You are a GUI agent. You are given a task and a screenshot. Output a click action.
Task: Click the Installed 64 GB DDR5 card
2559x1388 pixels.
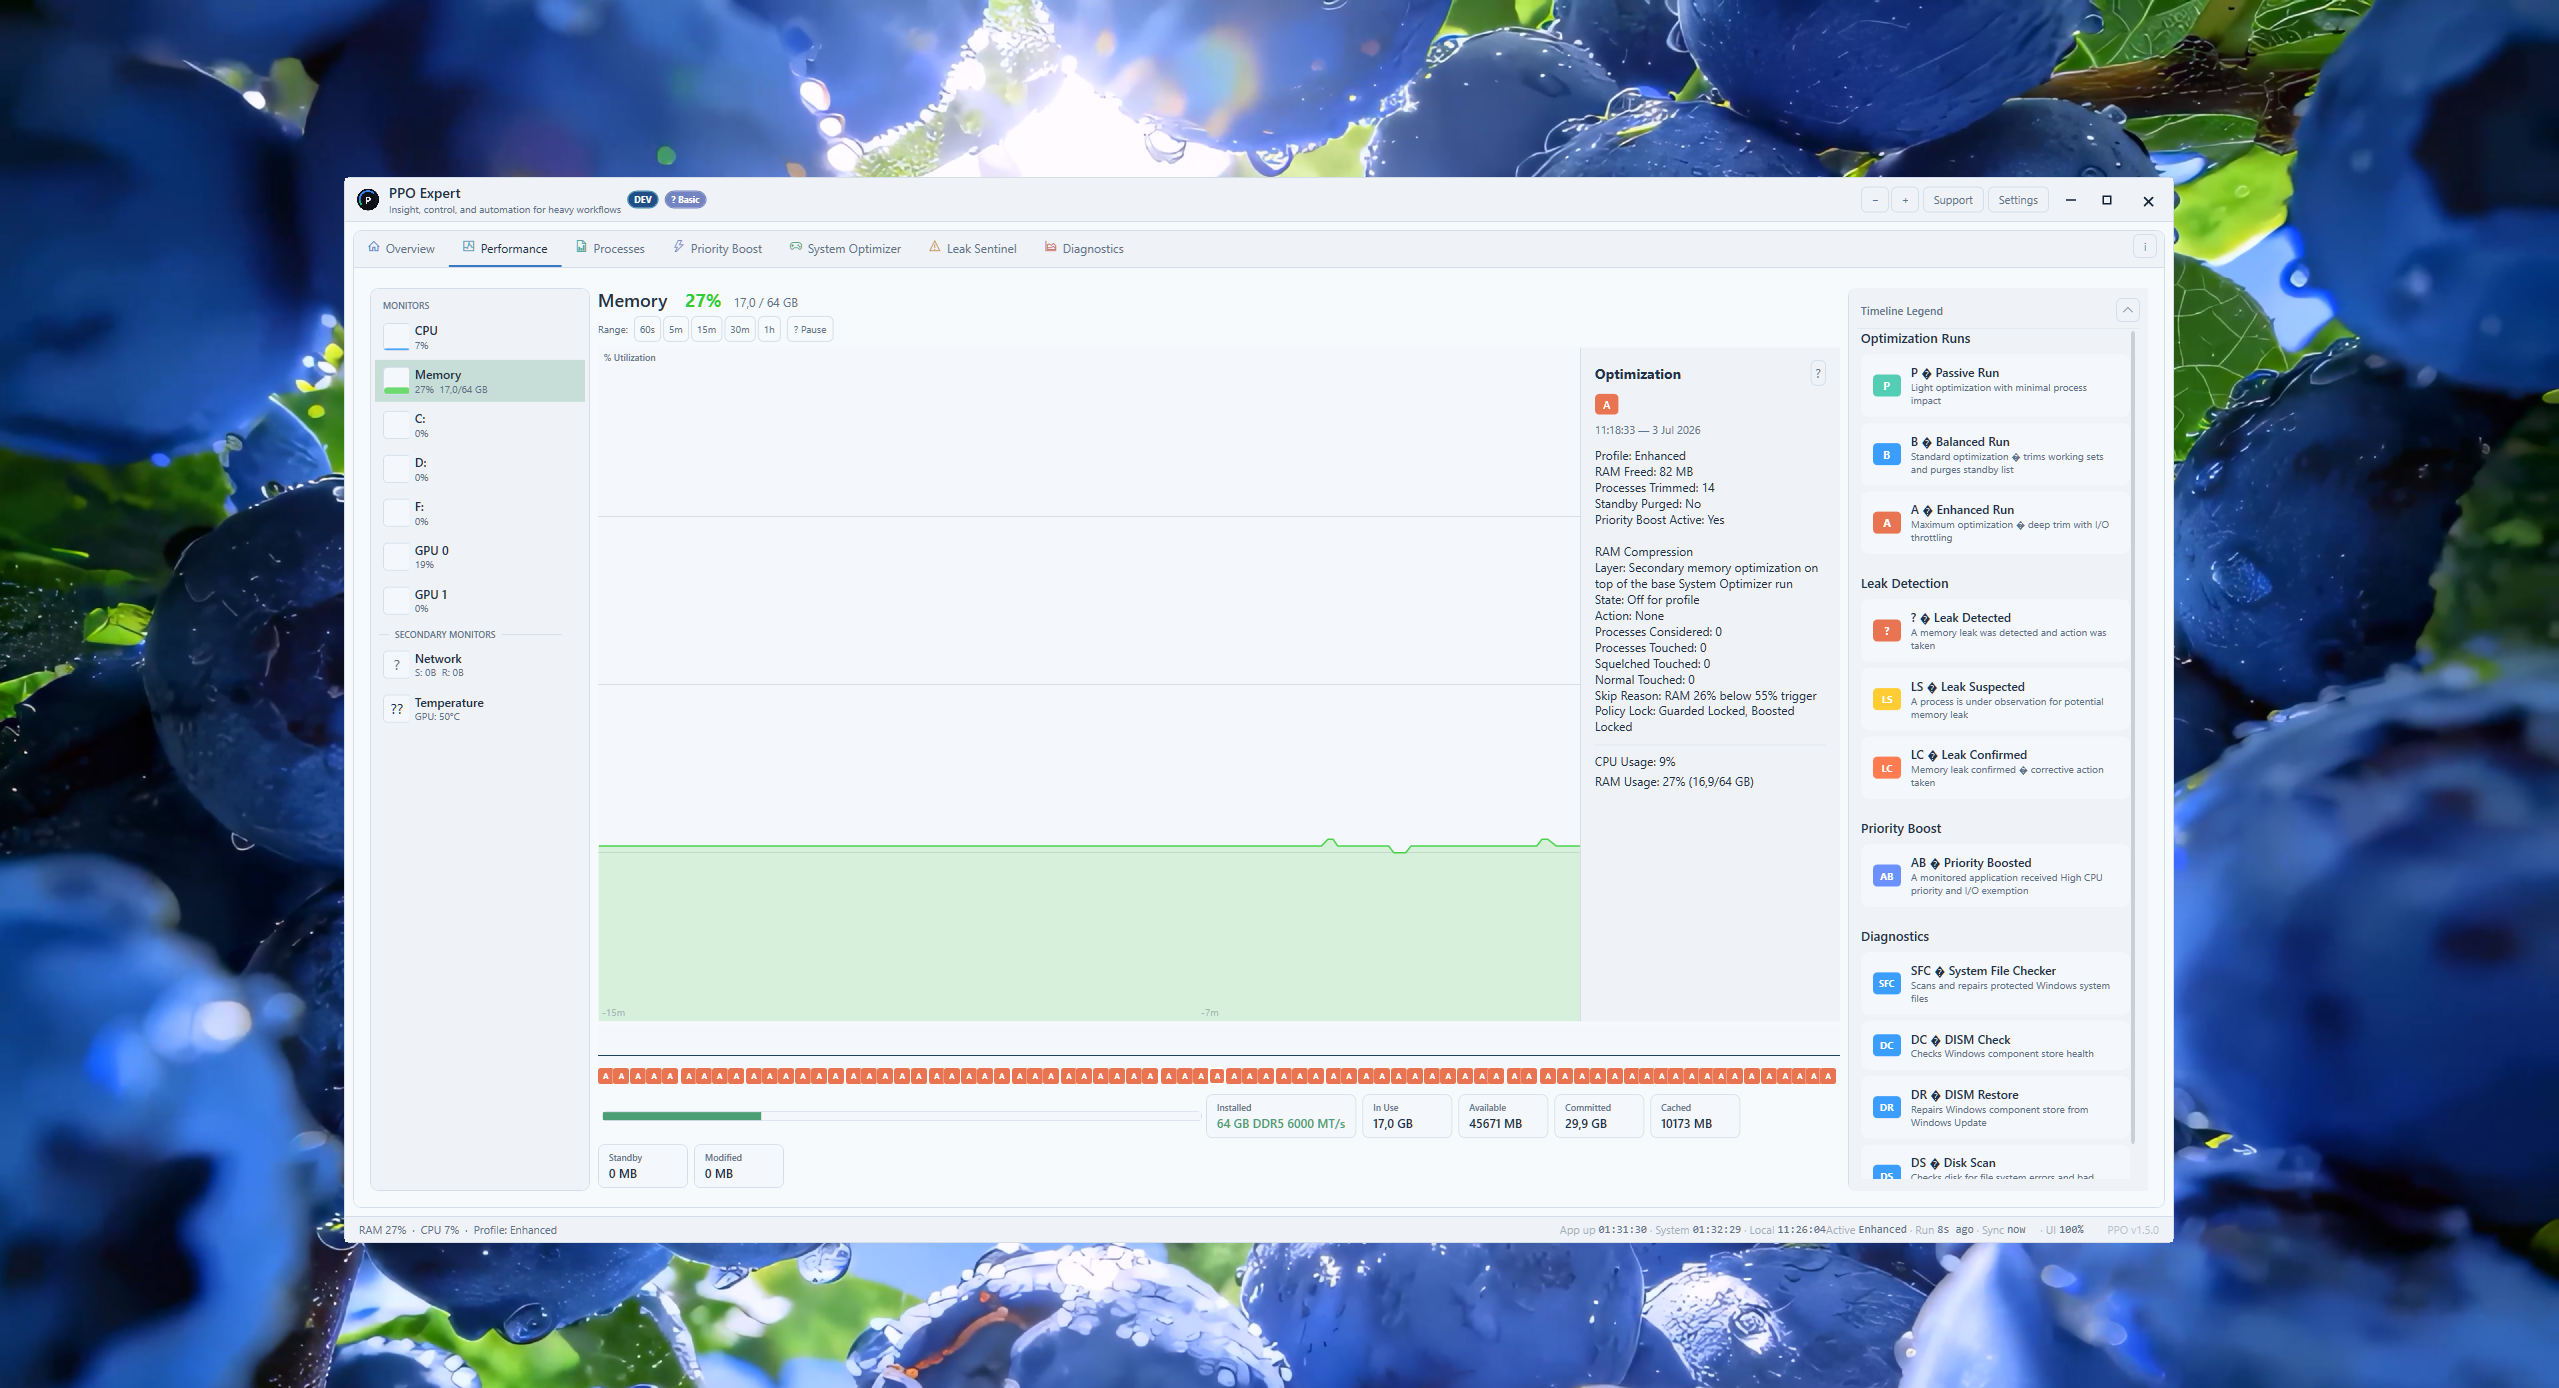(x=1281, y=1116)
